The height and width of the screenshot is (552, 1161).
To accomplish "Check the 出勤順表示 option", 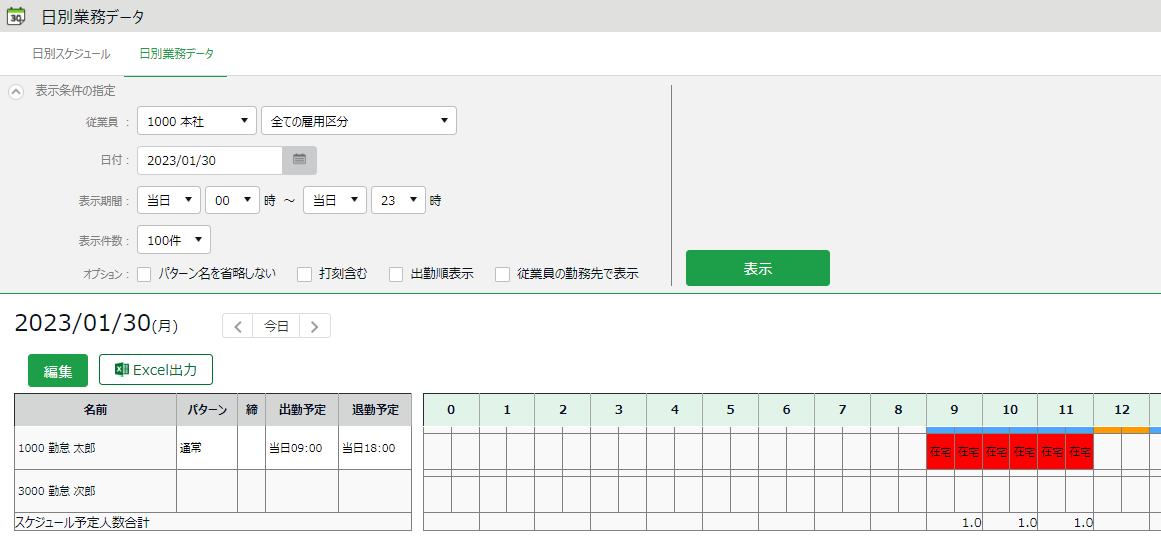I will pos(397,274).
